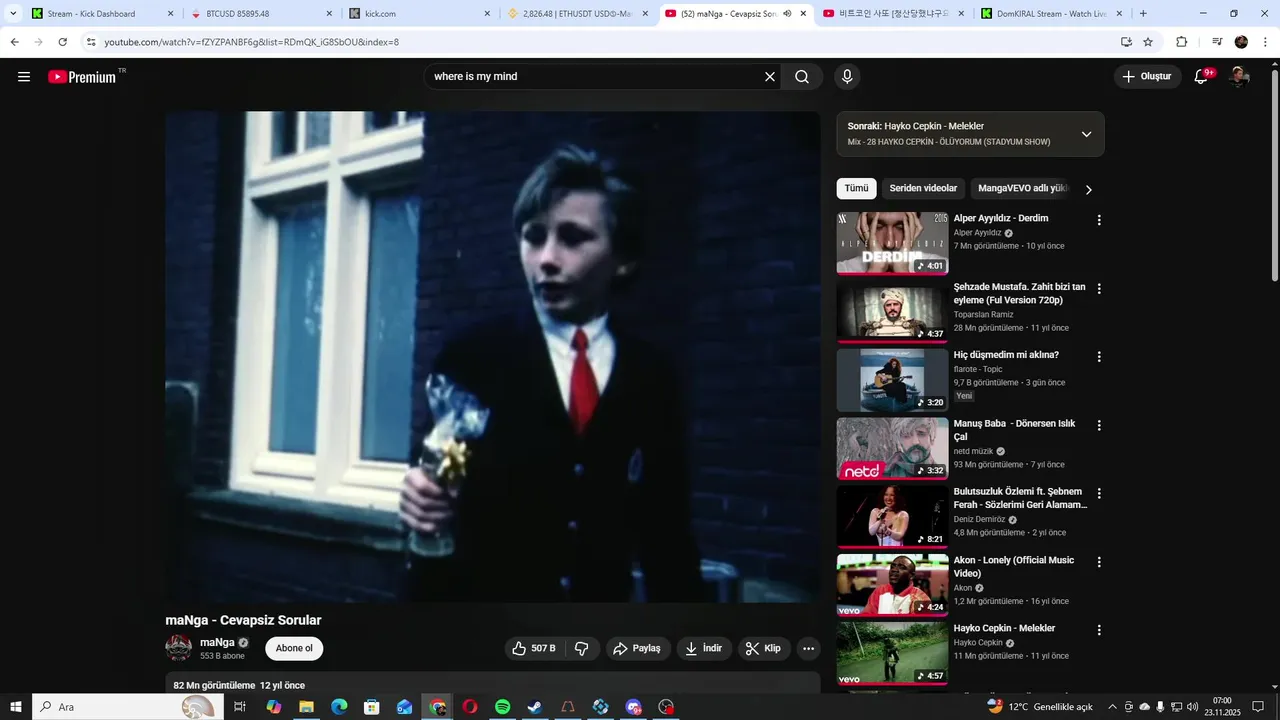Open the notifications bell
This screenshot has width=1280, height=720.
(1202, 77)
